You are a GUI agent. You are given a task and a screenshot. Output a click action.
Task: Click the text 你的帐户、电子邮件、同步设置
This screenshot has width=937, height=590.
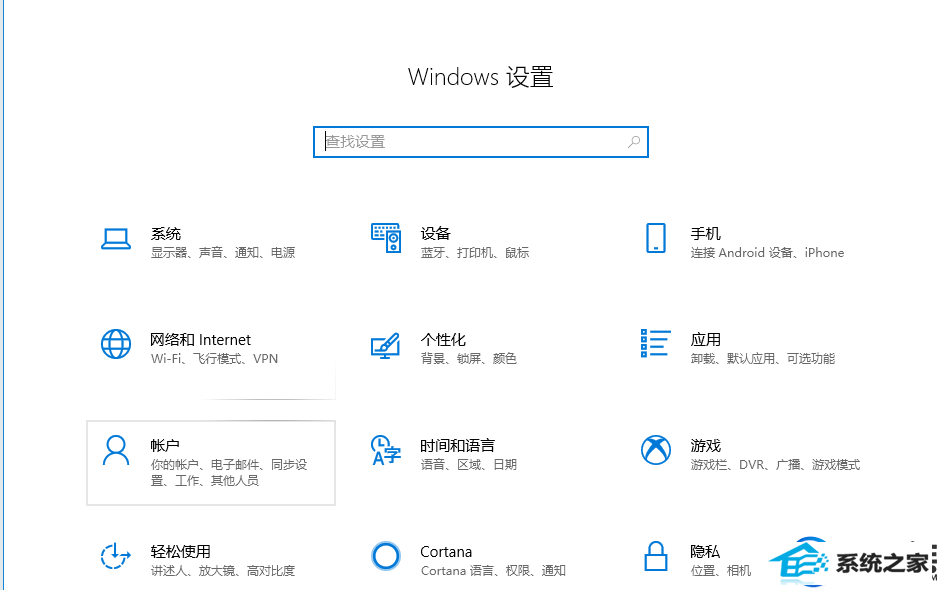pyautogui.click(x=229, y=473)
